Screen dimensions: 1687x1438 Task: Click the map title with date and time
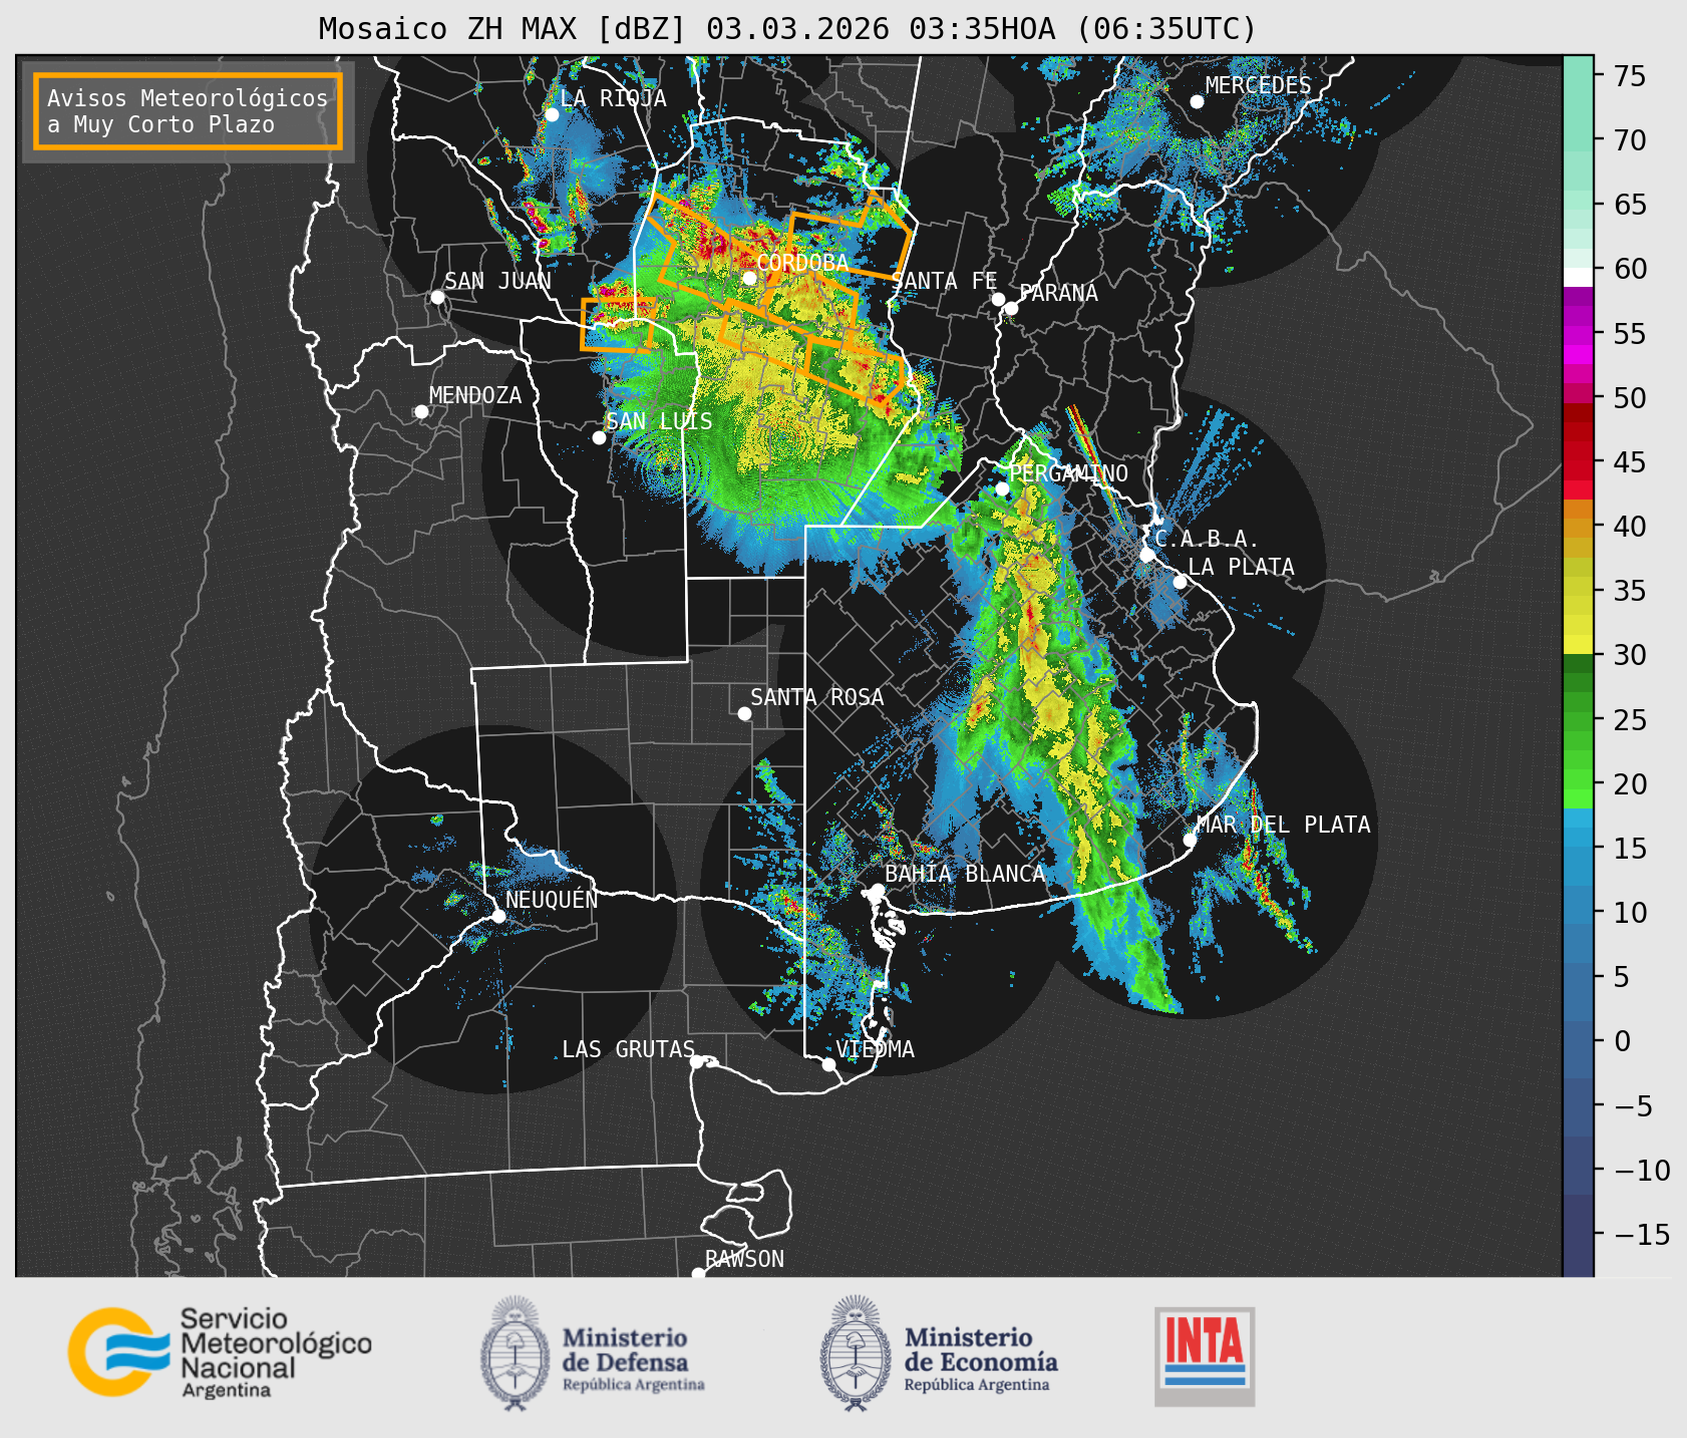click(x=787, y=29)
